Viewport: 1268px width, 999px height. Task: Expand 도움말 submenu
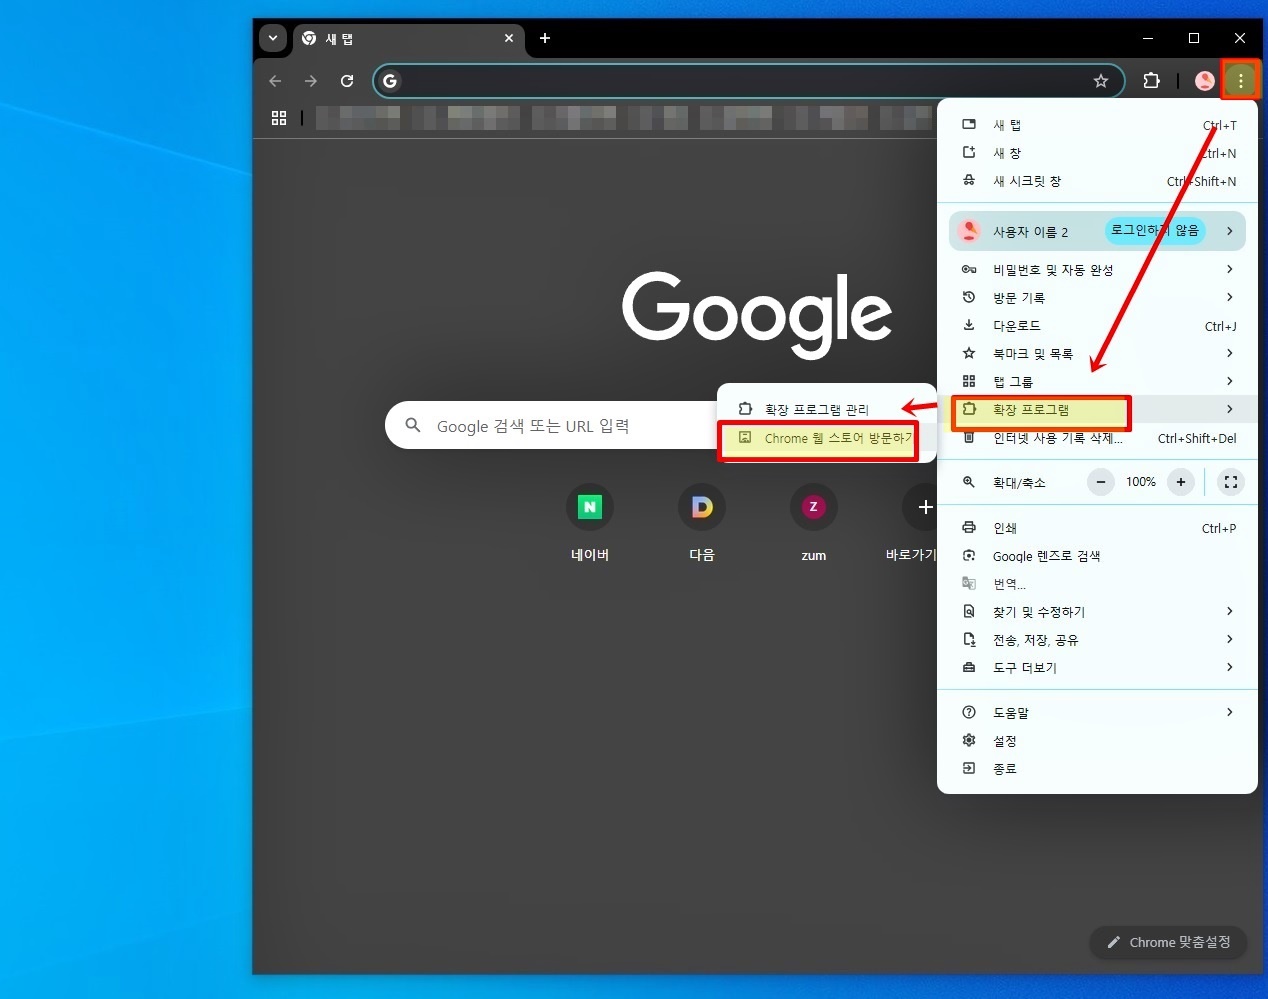pyautogui.click(x=1097, y=713)
